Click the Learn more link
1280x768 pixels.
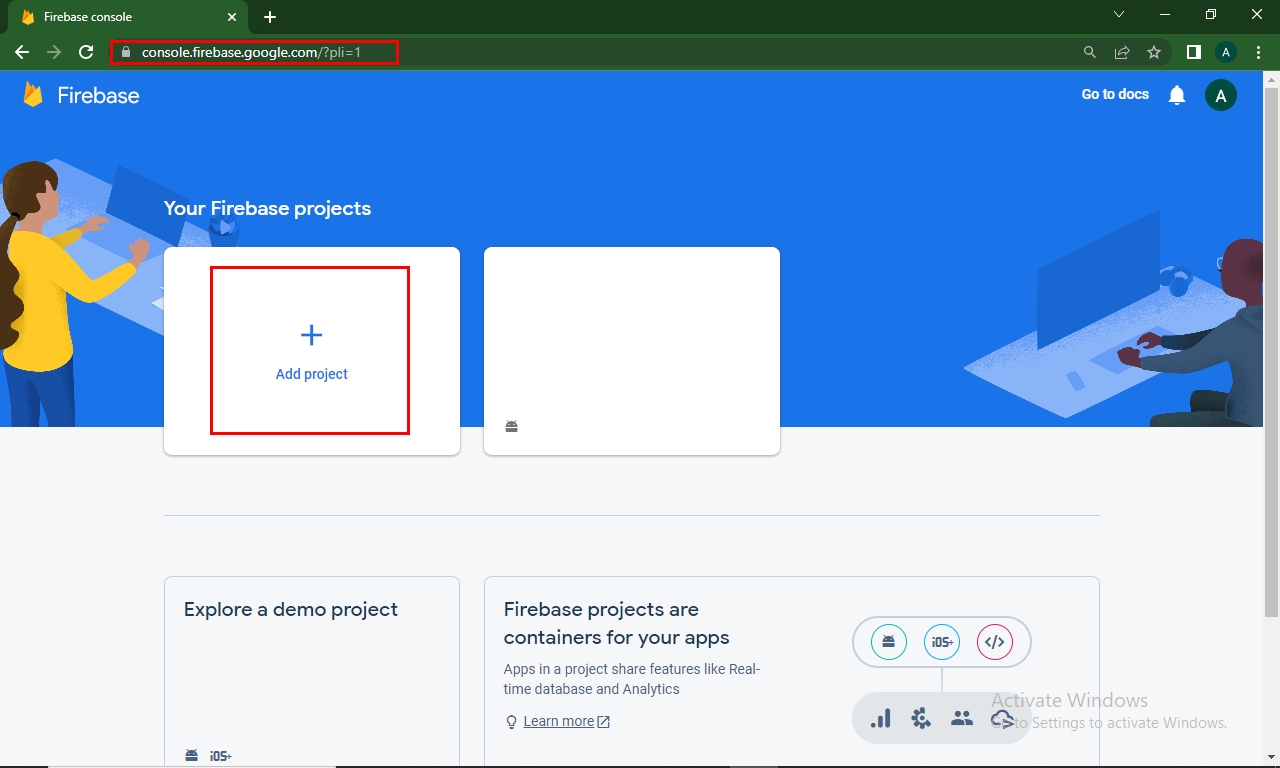[x=558, y=721]
